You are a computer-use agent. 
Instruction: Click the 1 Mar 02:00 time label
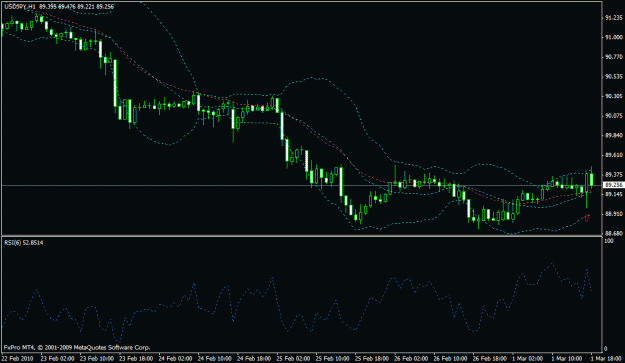coord(527,358)
